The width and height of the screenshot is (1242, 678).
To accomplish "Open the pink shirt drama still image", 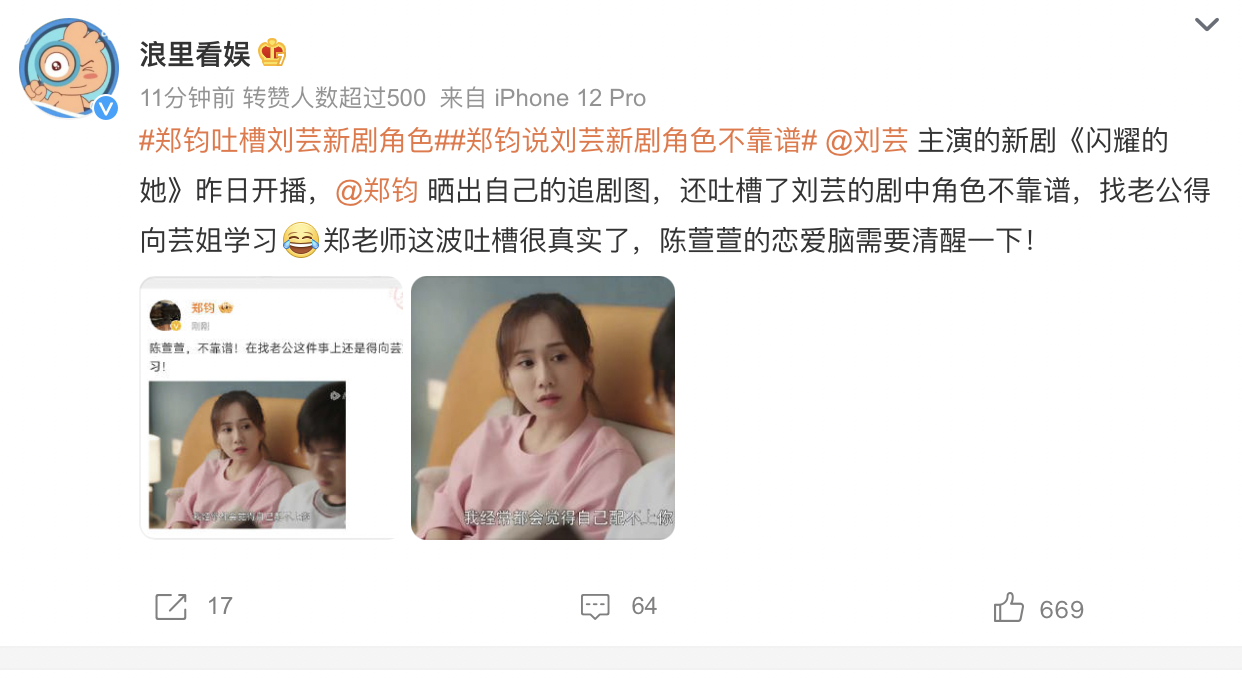I will (x=543, y=408).
